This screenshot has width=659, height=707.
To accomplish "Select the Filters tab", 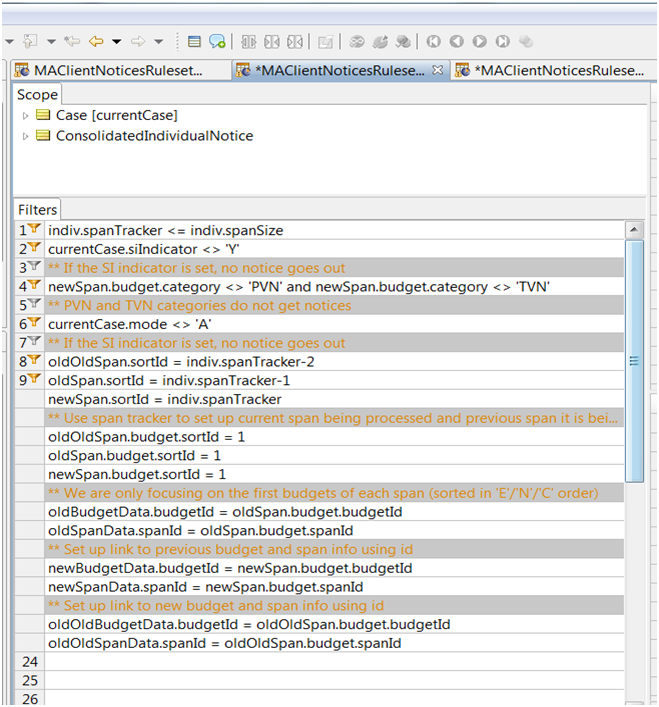I will click(37, 210).
